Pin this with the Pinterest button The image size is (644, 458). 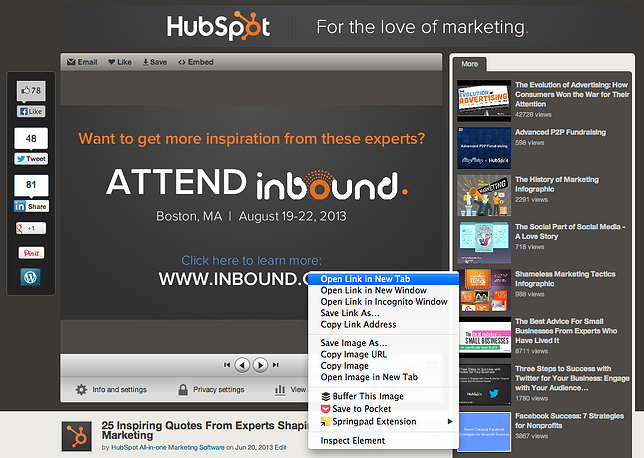coord(31,252)
